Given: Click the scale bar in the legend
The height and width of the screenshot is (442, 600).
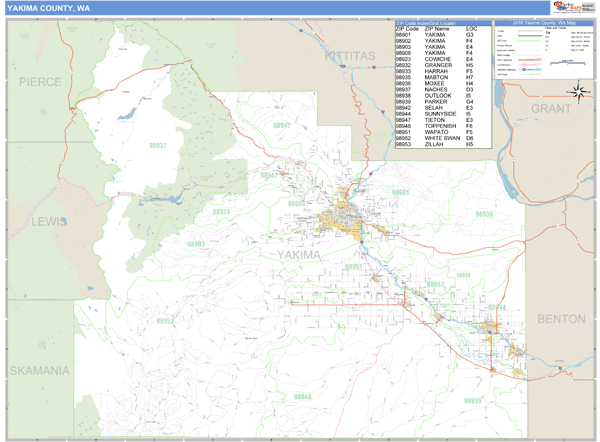Looking at the screenshot, I should (567, 63).
